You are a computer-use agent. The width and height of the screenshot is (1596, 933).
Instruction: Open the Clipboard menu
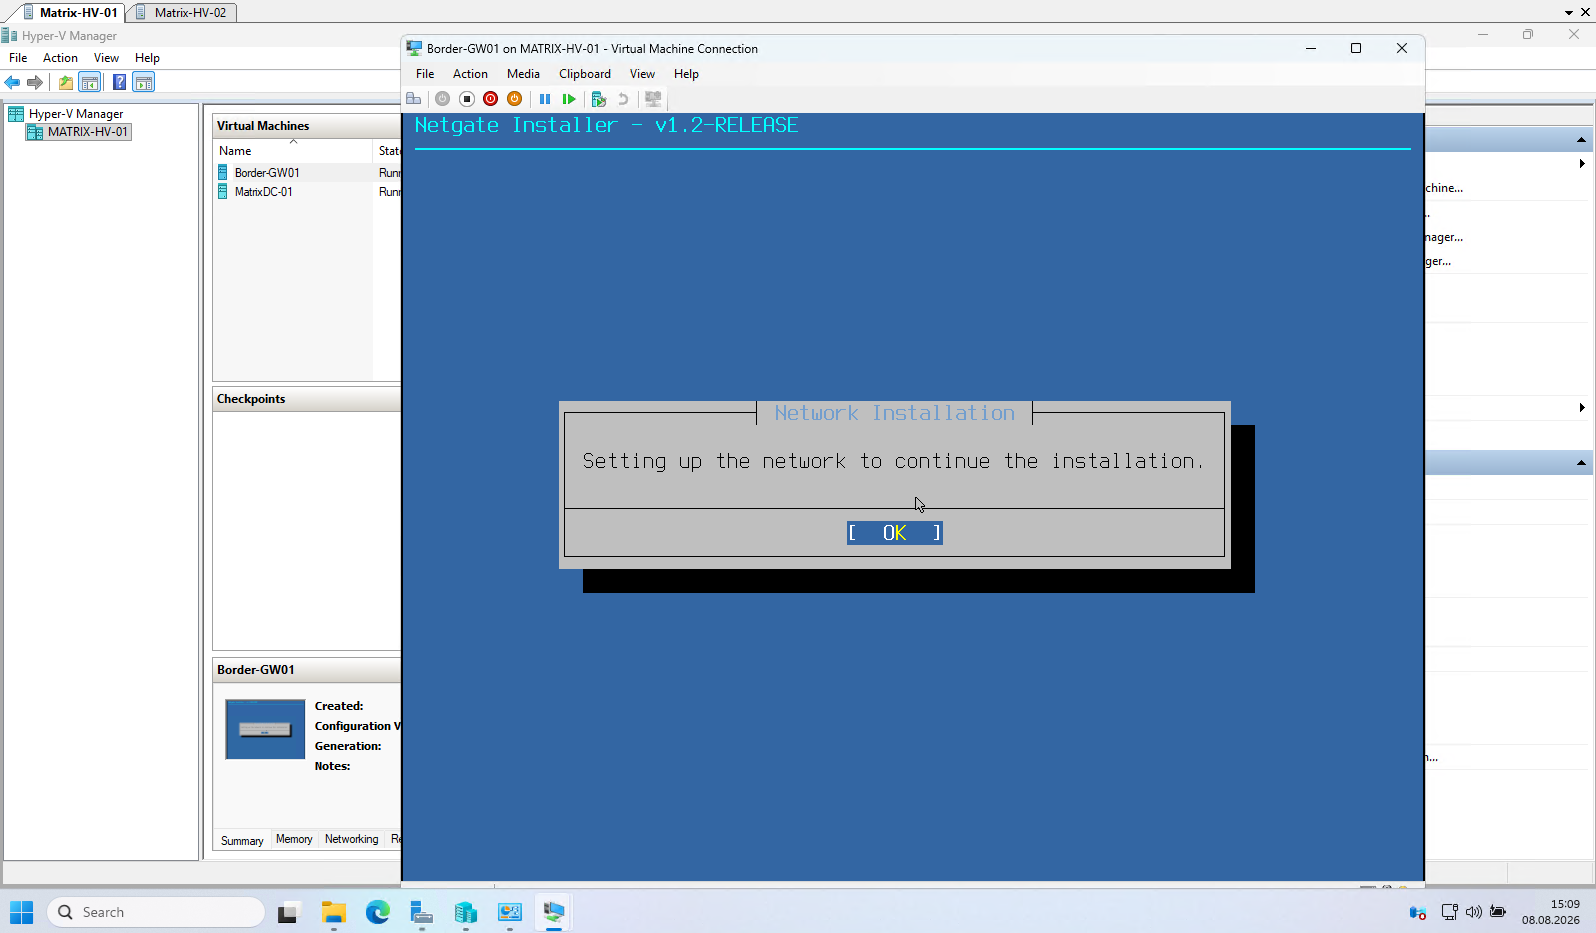[x=585, y=74]
